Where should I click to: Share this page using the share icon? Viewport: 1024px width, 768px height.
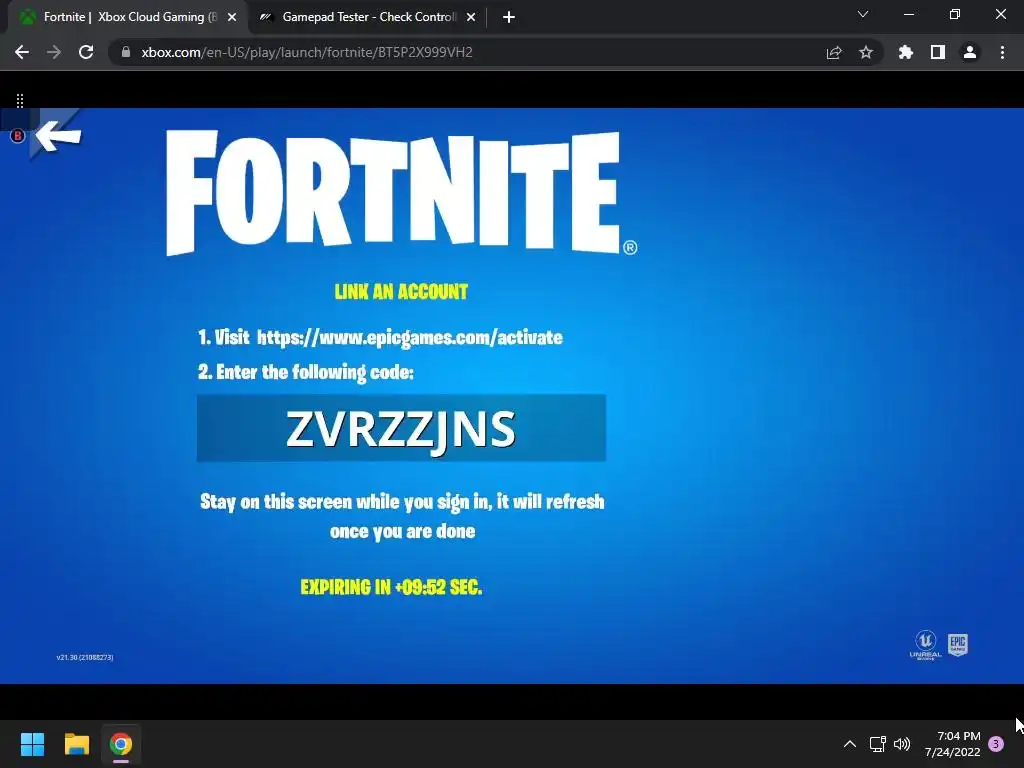pyautogui.click(x=834, y=52)
